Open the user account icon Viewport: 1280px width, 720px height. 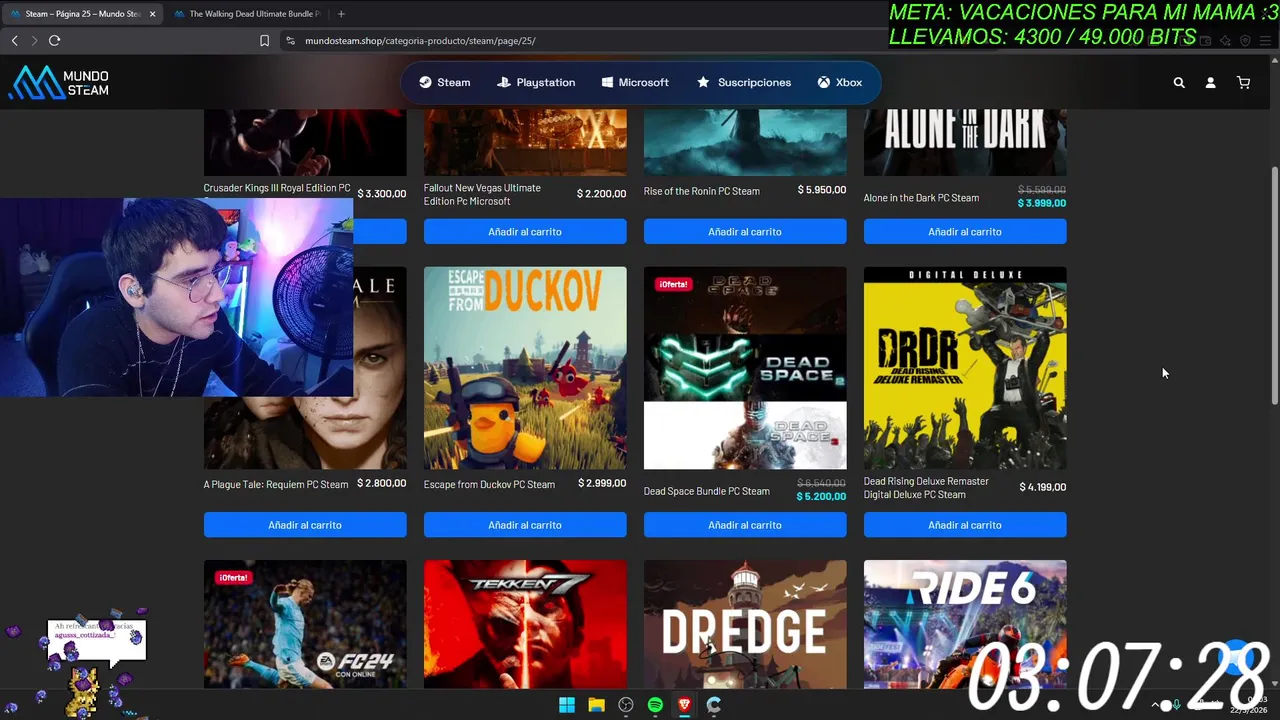1210,83
